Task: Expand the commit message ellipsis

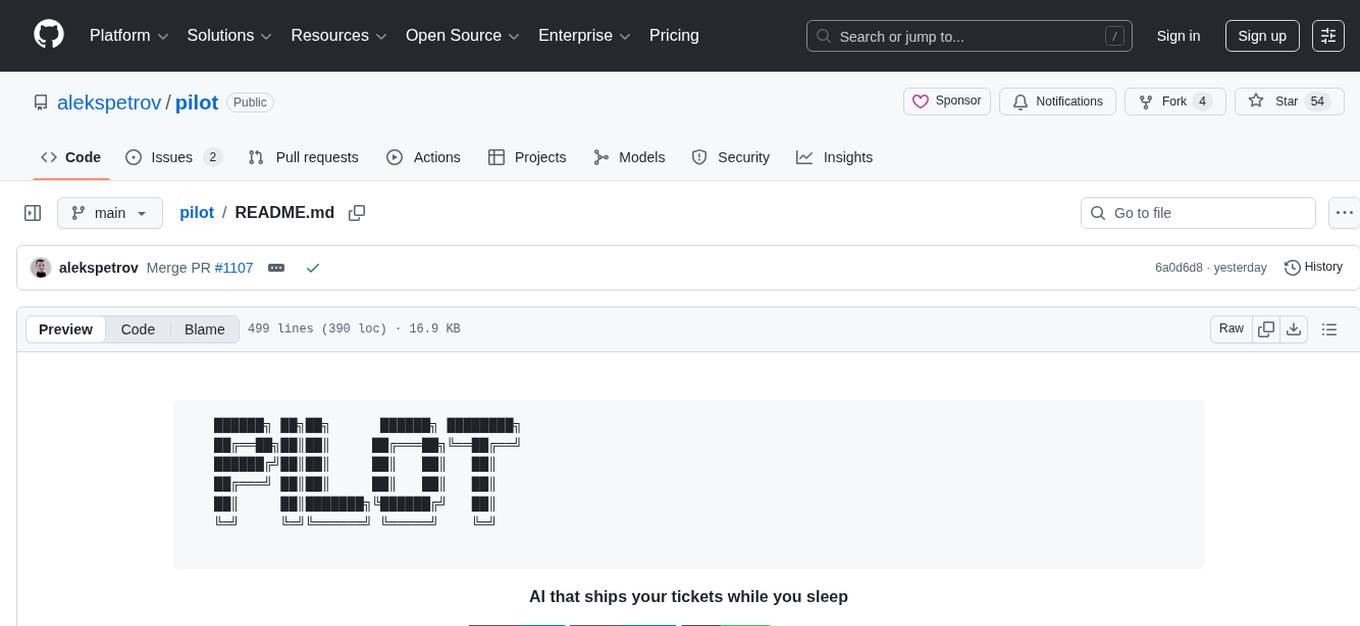Action: (x=276, y=268)
